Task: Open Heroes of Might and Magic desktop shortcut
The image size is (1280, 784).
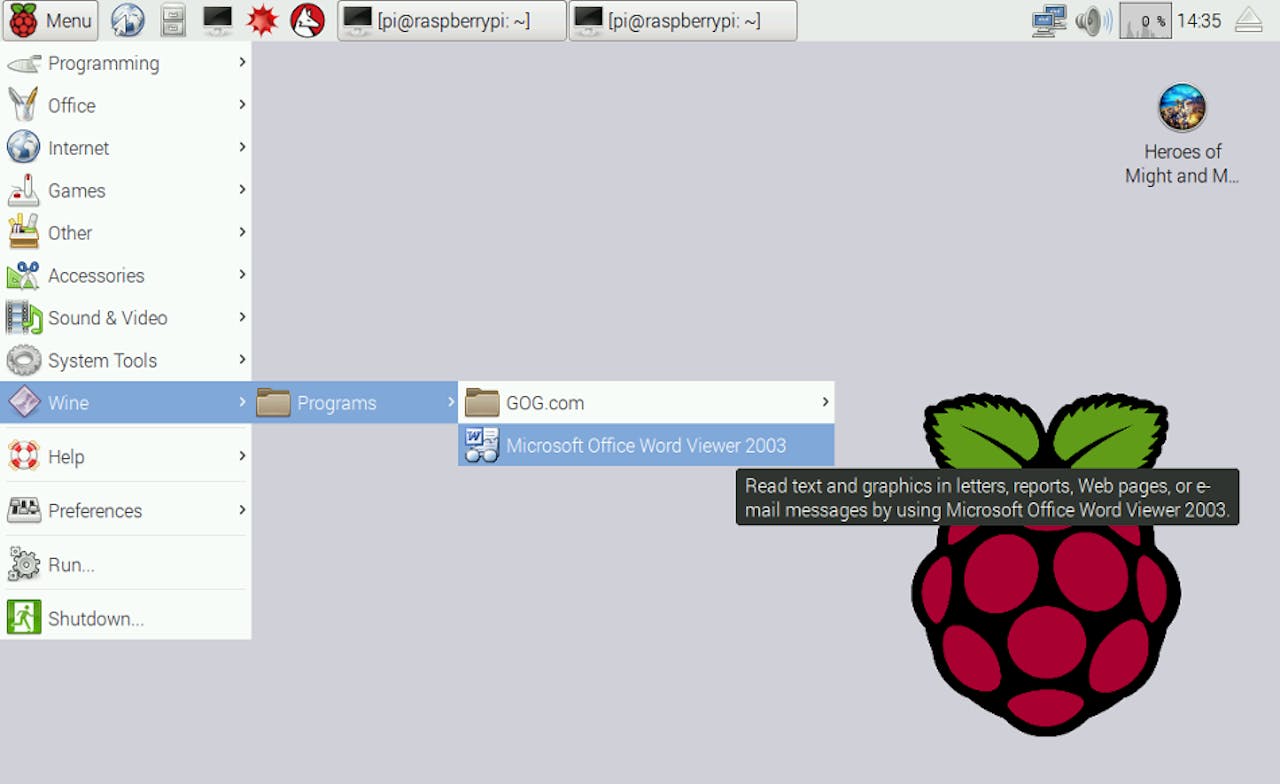Action: [x=1182, y=135]
